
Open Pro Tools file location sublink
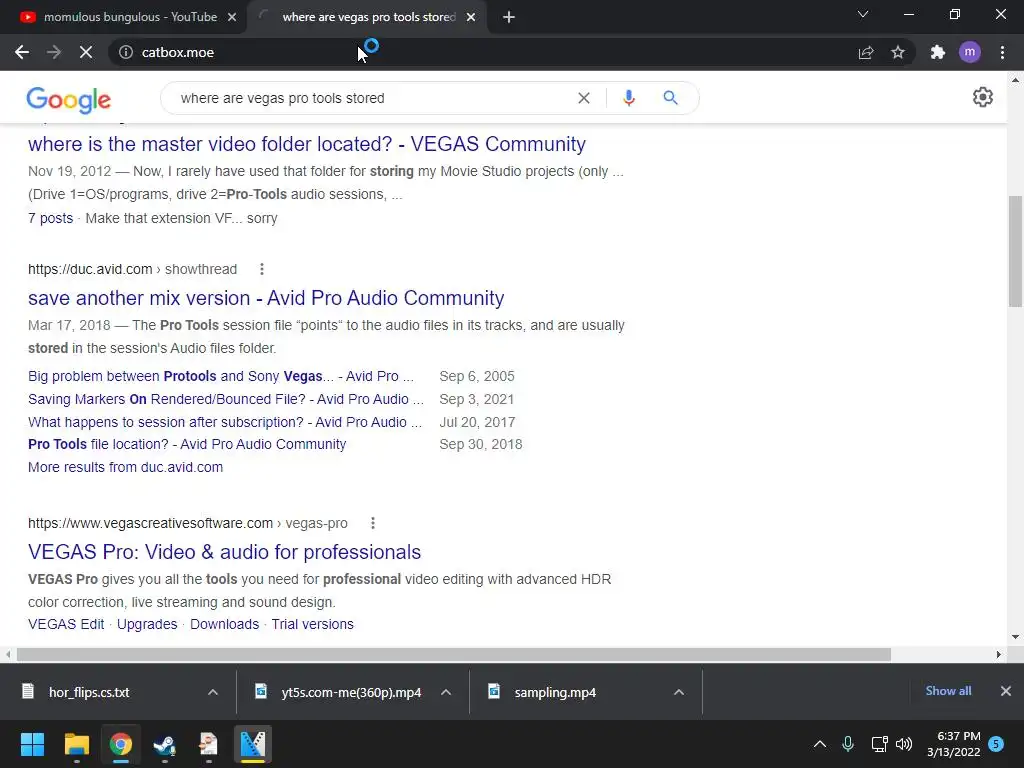[187, 444]
